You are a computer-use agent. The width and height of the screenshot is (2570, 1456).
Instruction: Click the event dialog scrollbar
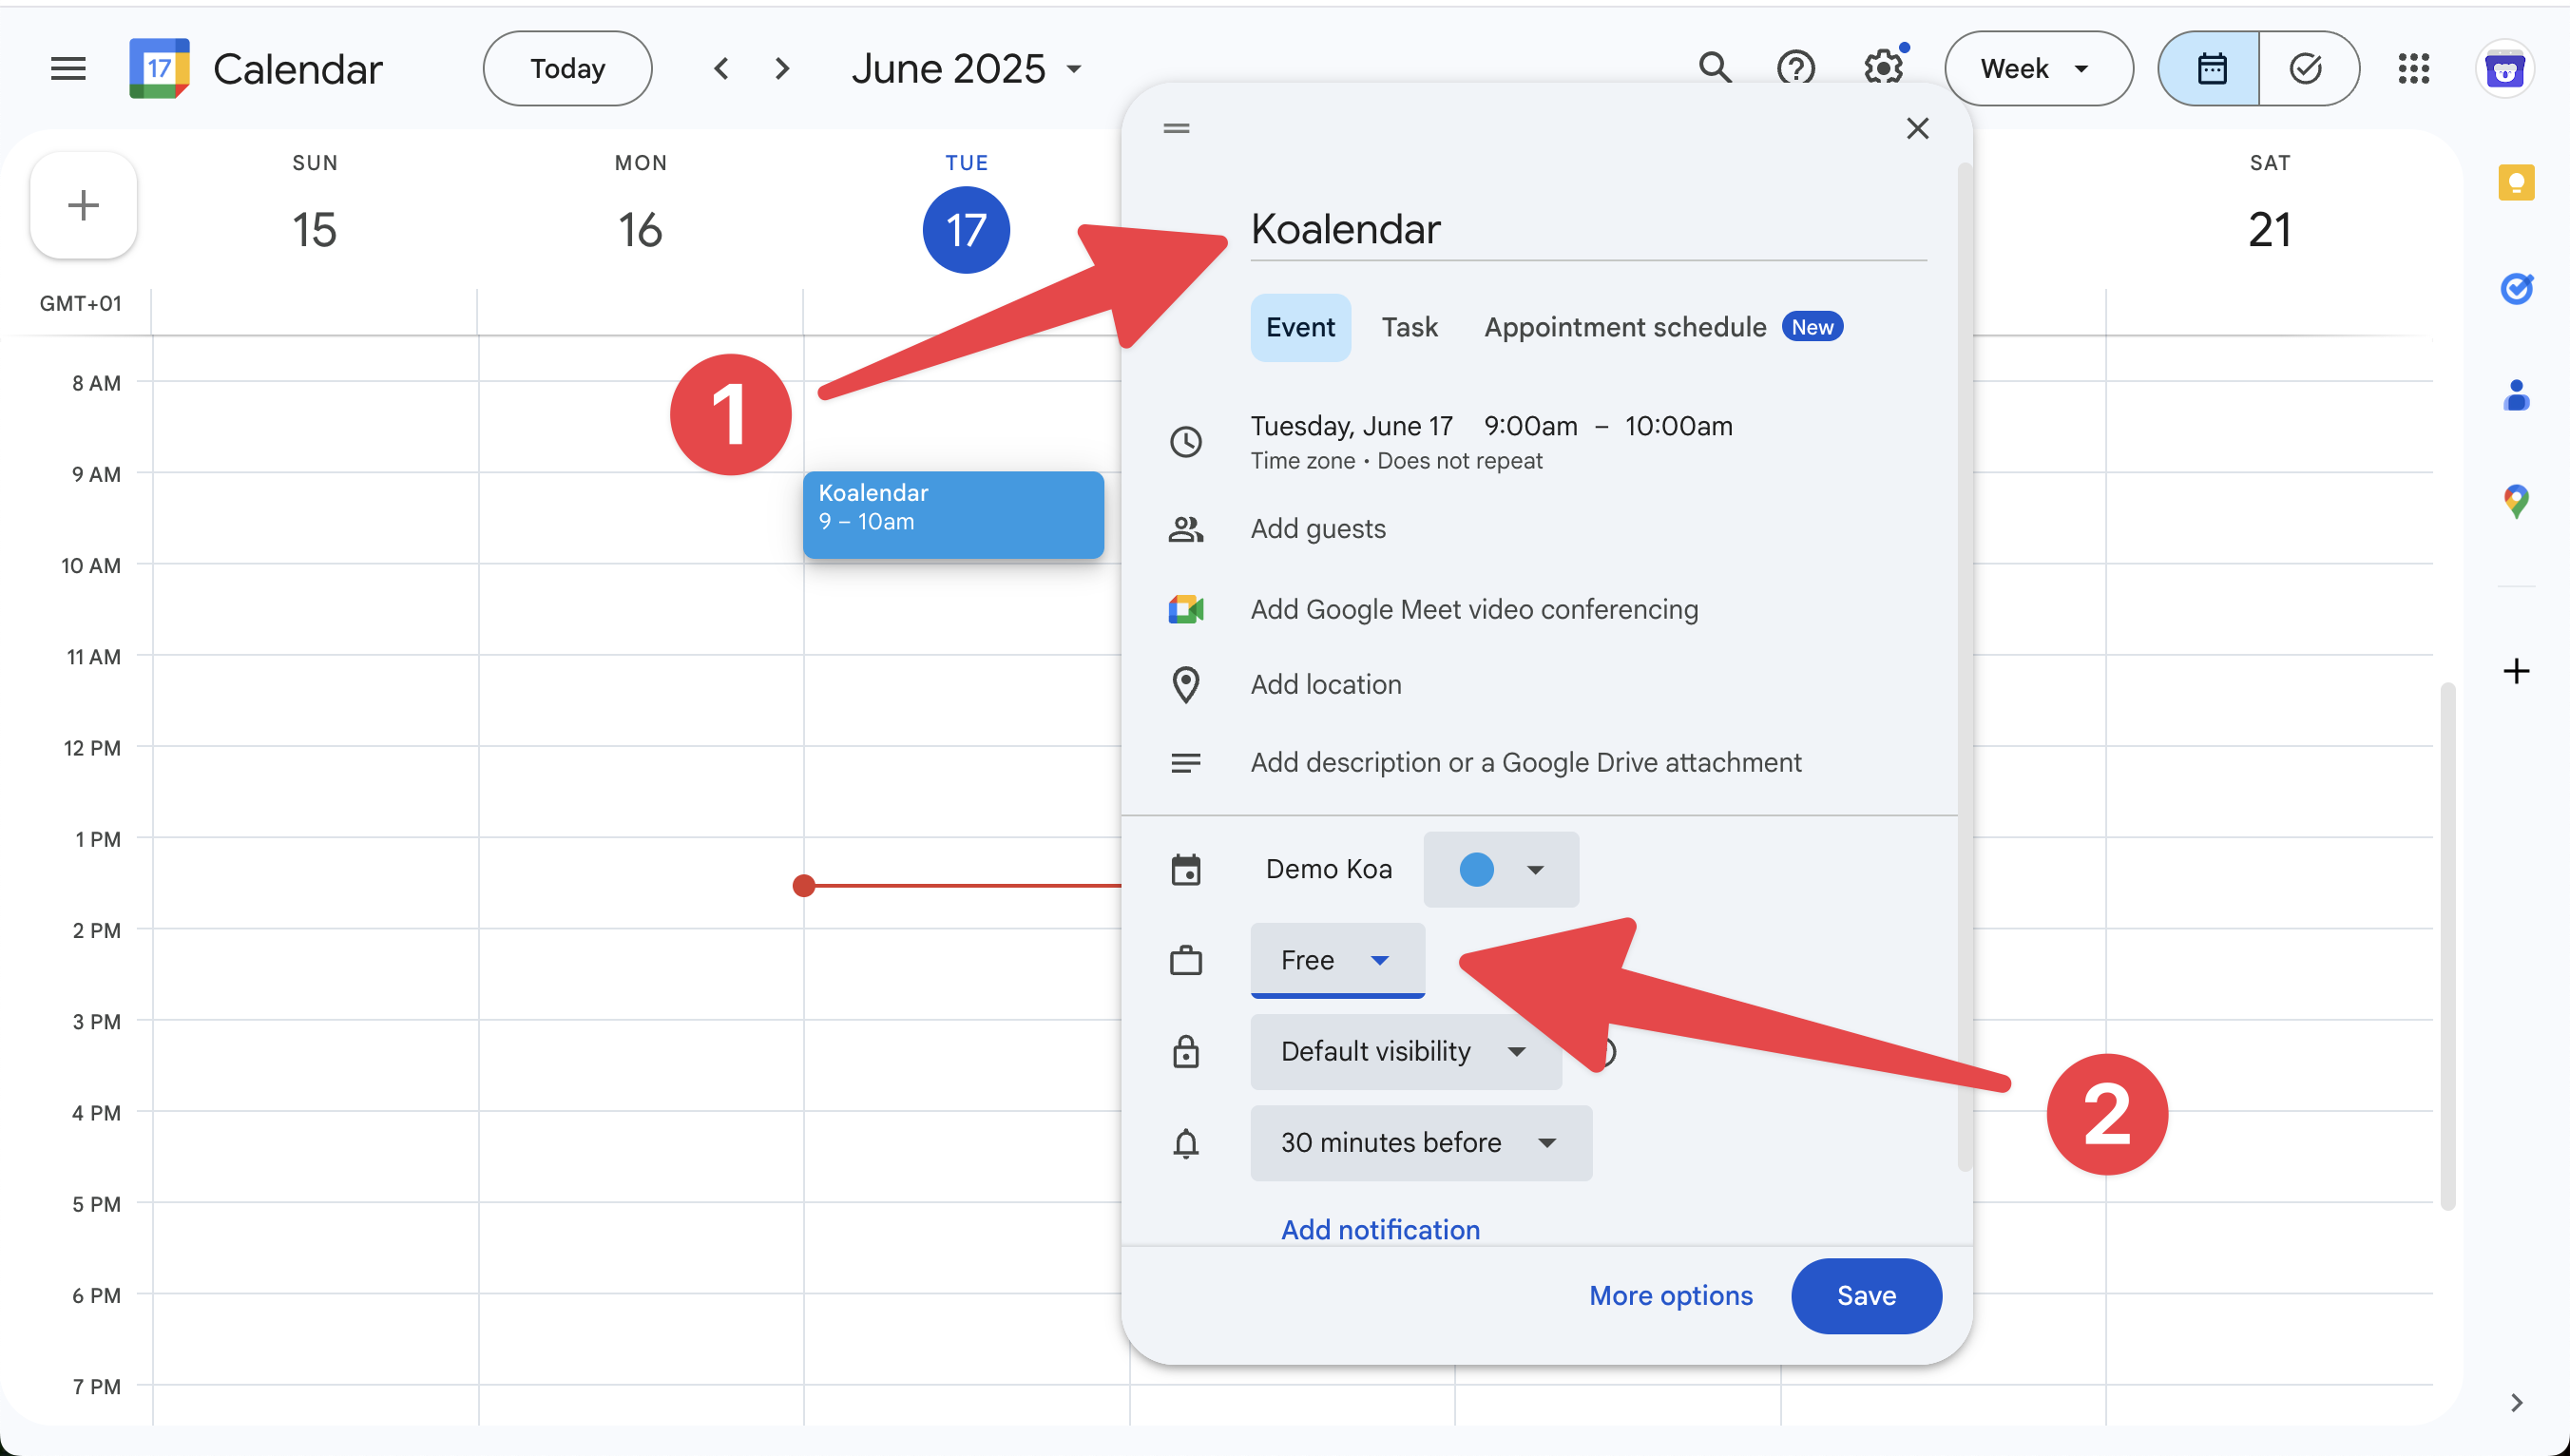pos(1964,666)
